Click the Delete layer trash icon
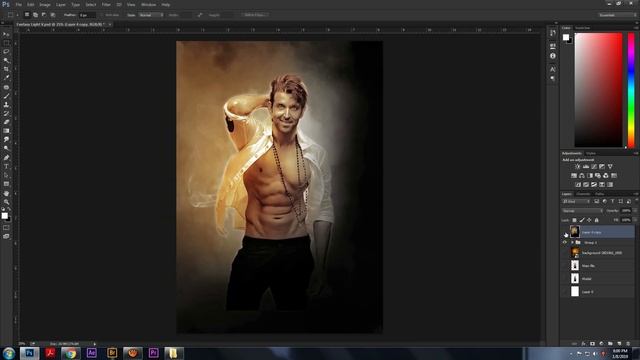Viewport: 640px width, 360px height. pos(628,344)
